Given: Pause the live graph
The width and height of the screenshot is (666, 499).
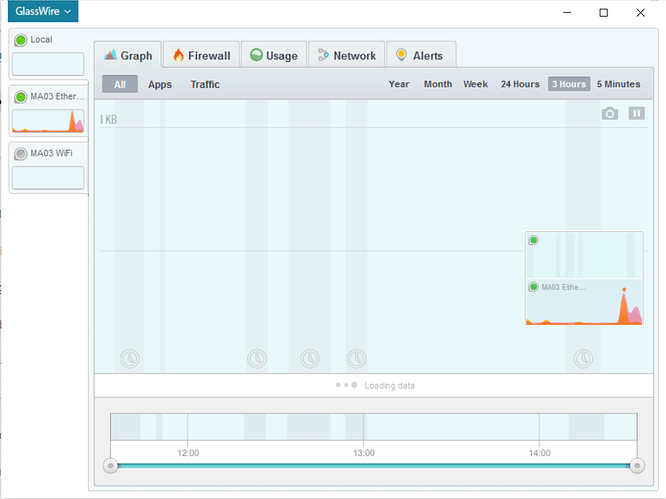Looking at the screenshot, I should [637, 114].
